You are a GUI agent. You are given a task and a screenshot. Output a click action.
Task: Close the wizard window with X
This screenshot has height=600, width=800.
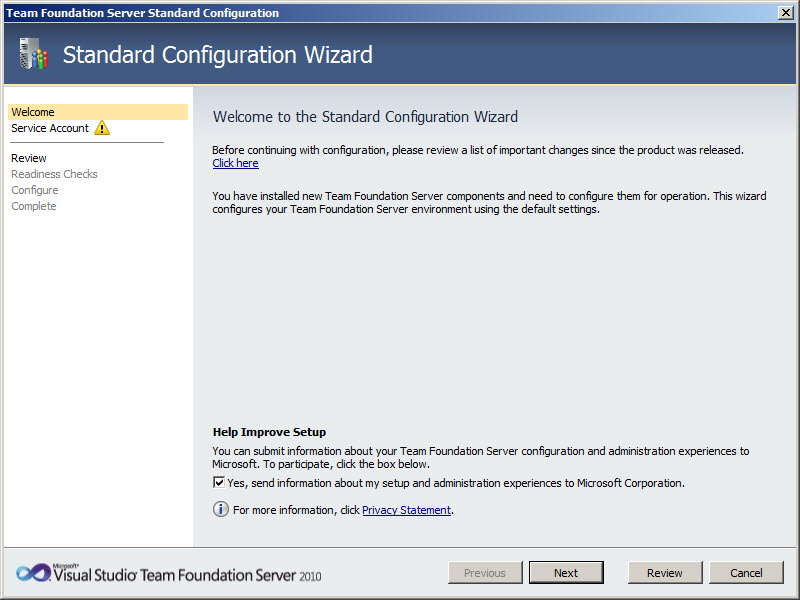(x=785, y=13)
